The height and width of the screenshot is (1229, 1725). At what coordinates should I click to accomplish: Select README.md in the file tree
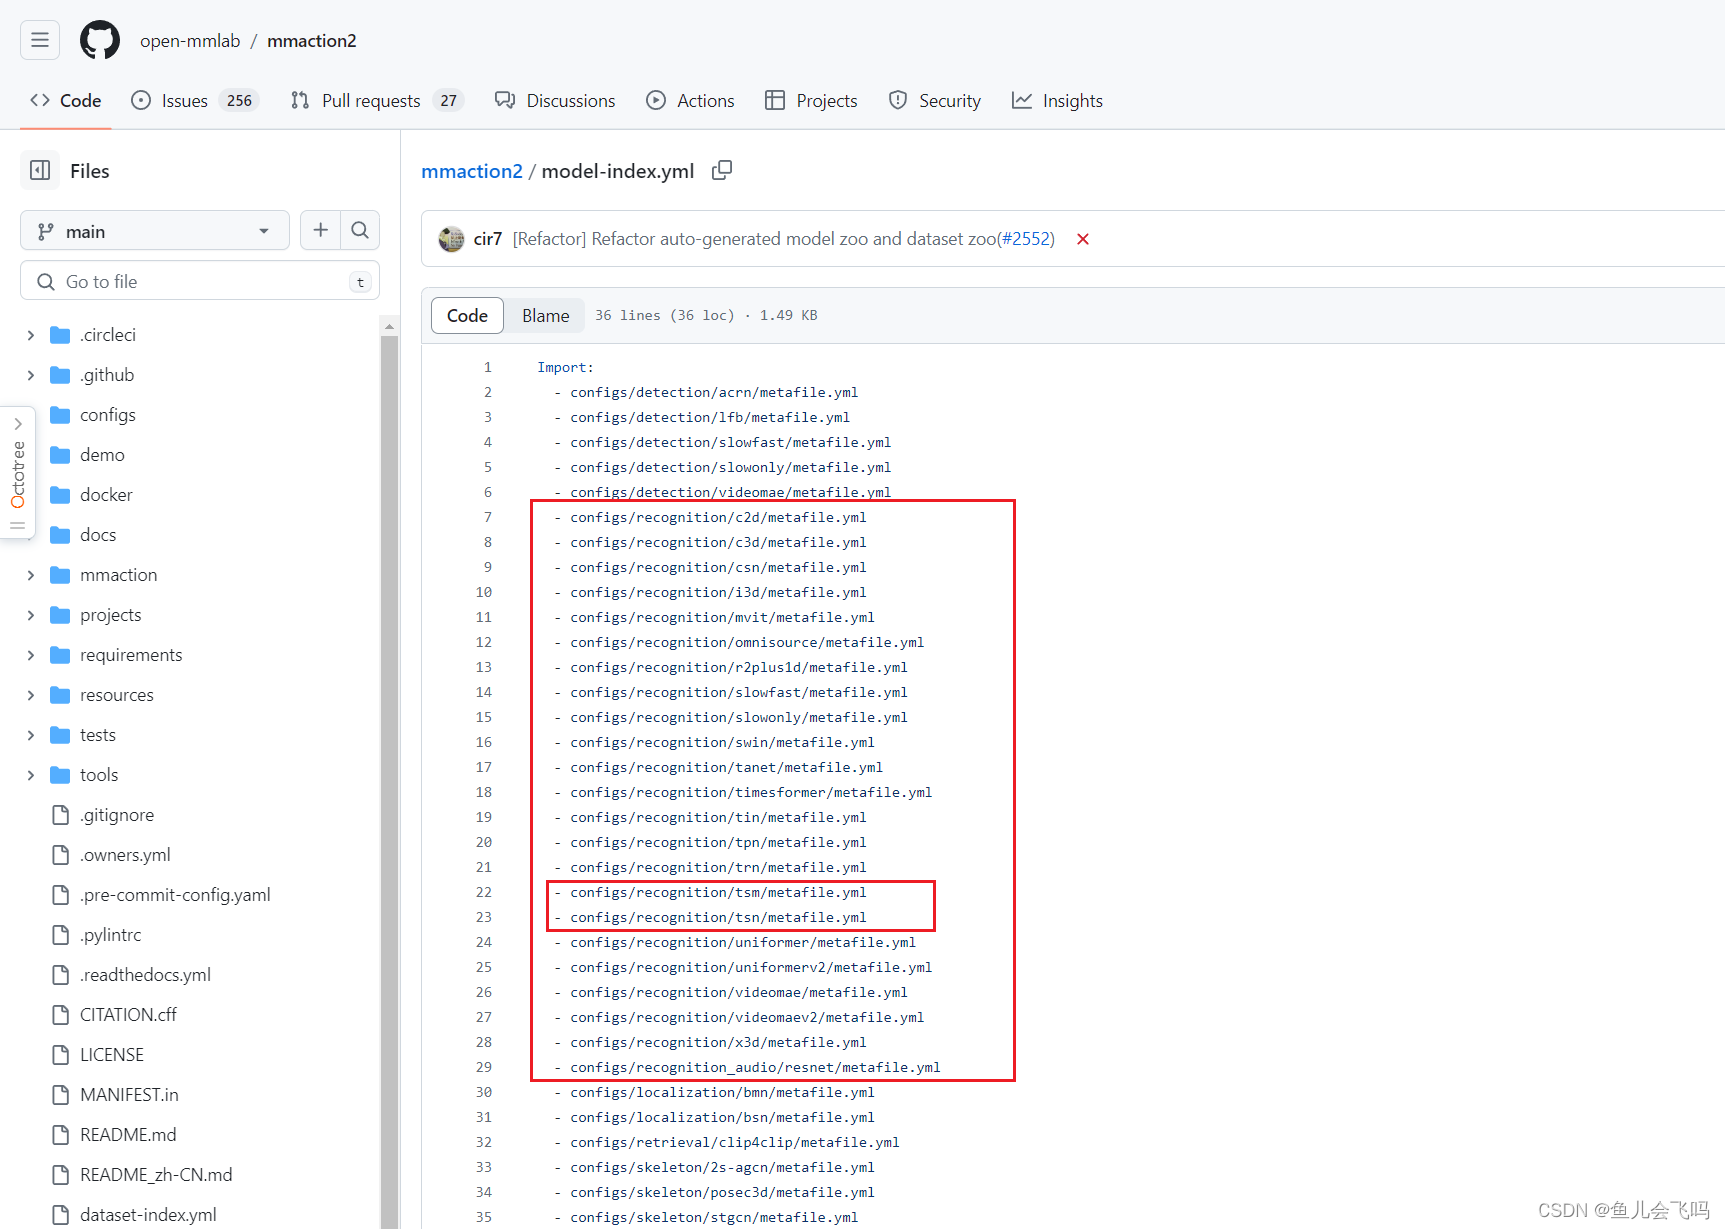[127, 1134]
